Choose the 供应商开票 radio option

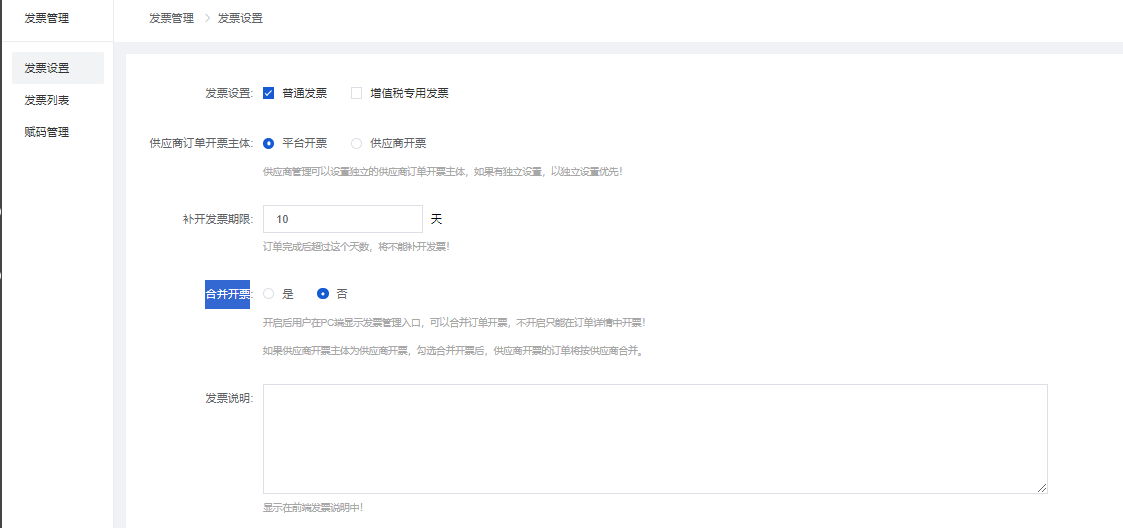pyautogui.click(x=356, y=143)
